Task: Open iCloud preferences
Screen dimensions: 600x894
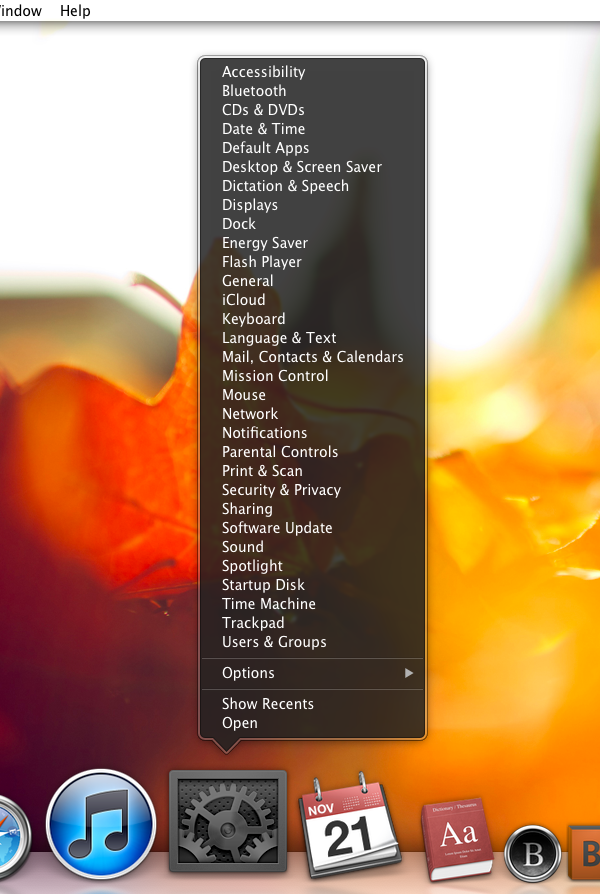Action: pos(244,300)
